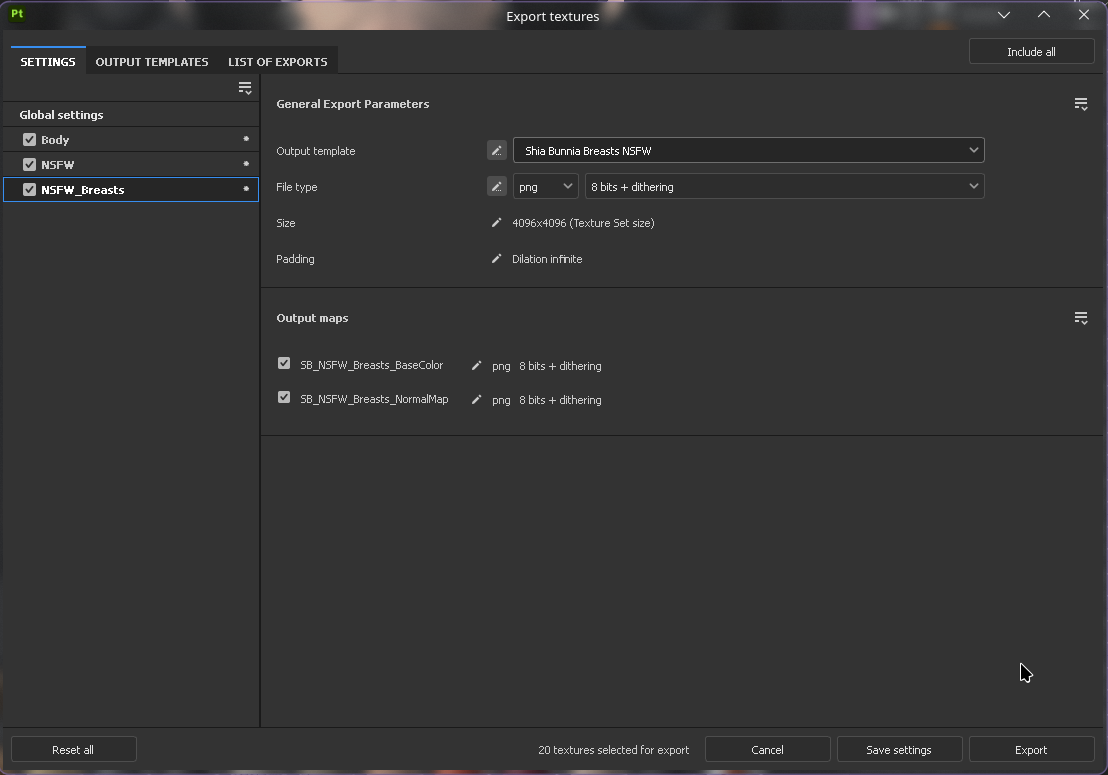This screenshot has height=775, width=1108.
Task: Switch to the LIST OF EXPORTS tab
Action: pos(277,62)
